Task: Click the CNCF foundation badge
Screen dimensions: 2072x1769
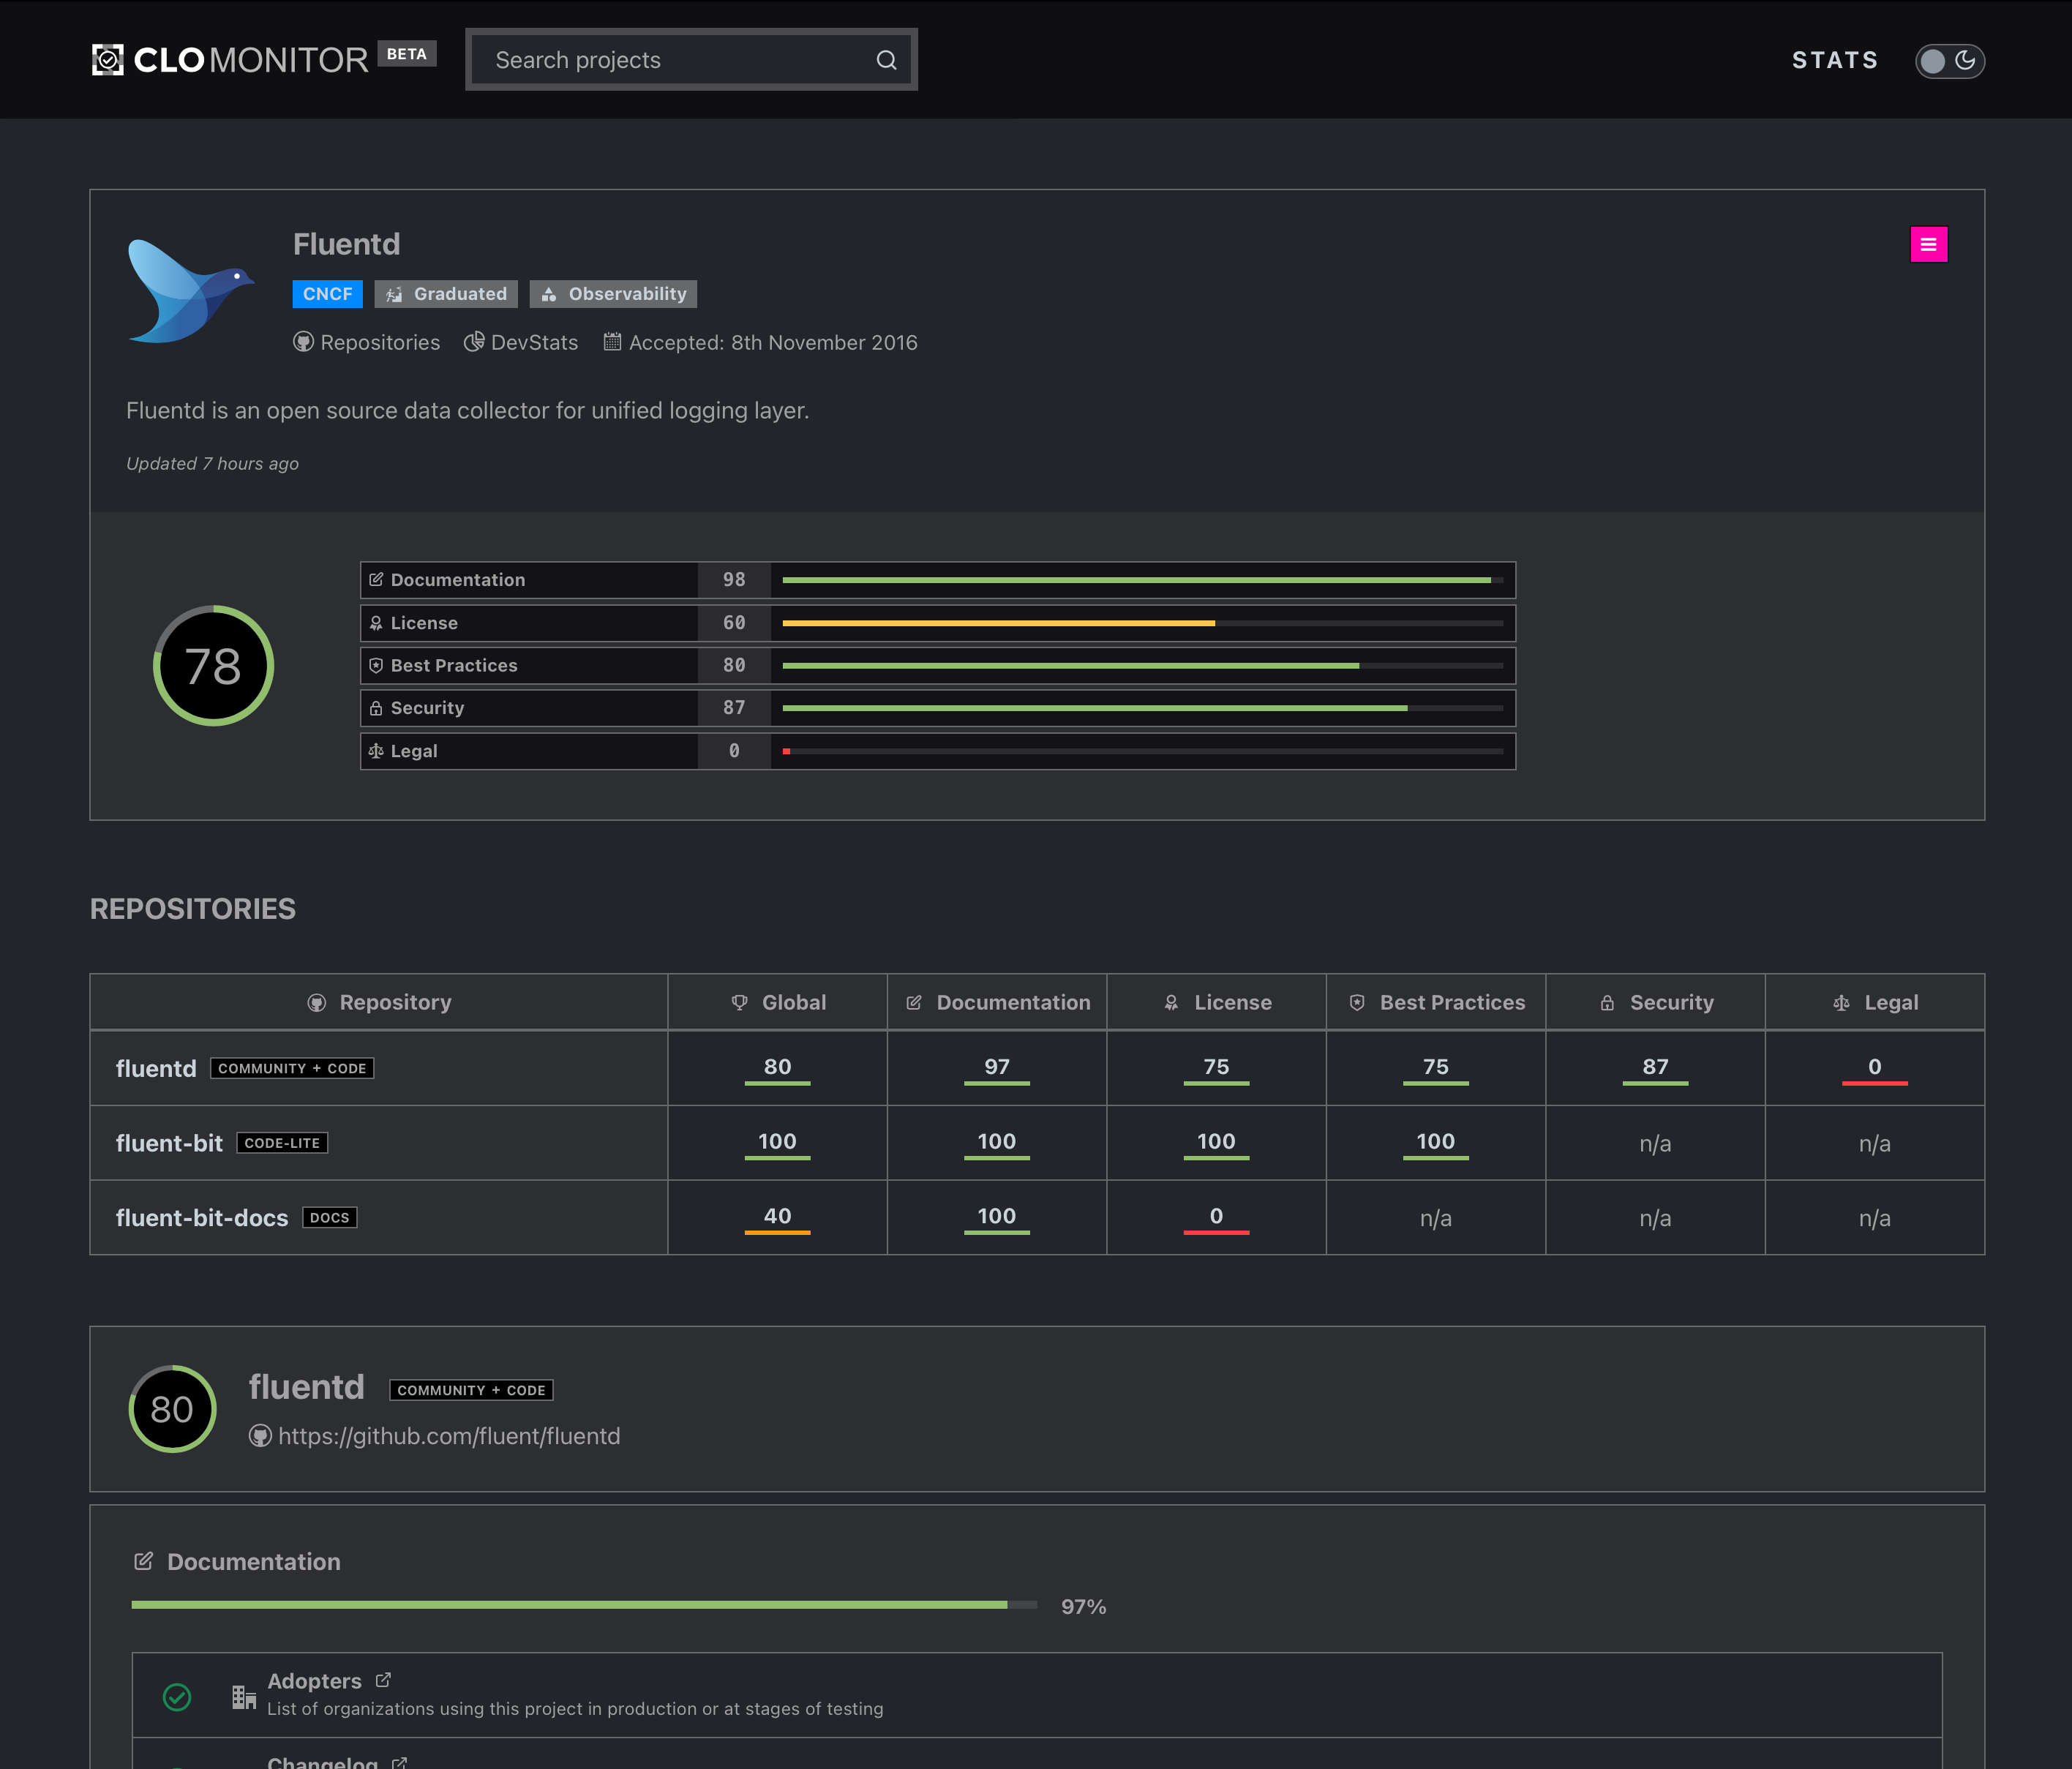Action: pyautogui.click(x=327, y=294)
